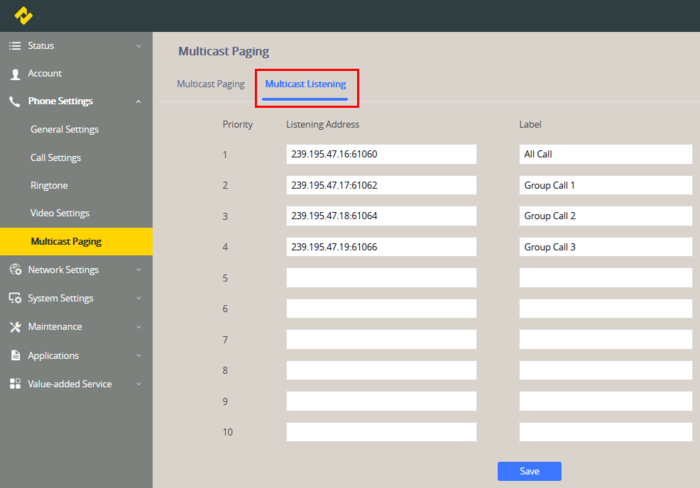The image size is (700, 488).
Task: Click the Grandstream logo icon
Action: (23, 15)
